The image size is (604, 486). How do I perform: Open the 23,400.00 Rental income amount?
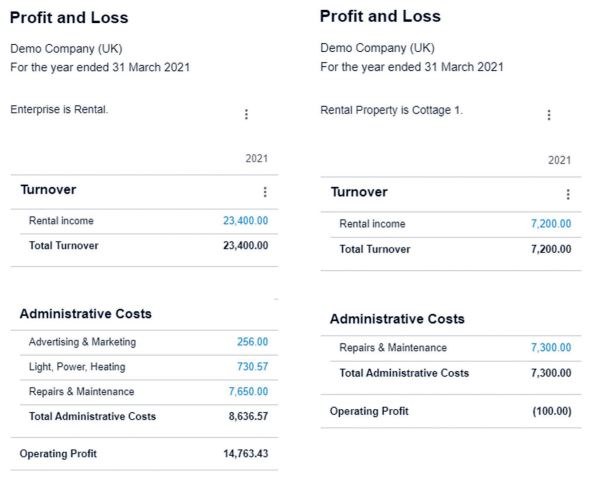click(245, 221)
